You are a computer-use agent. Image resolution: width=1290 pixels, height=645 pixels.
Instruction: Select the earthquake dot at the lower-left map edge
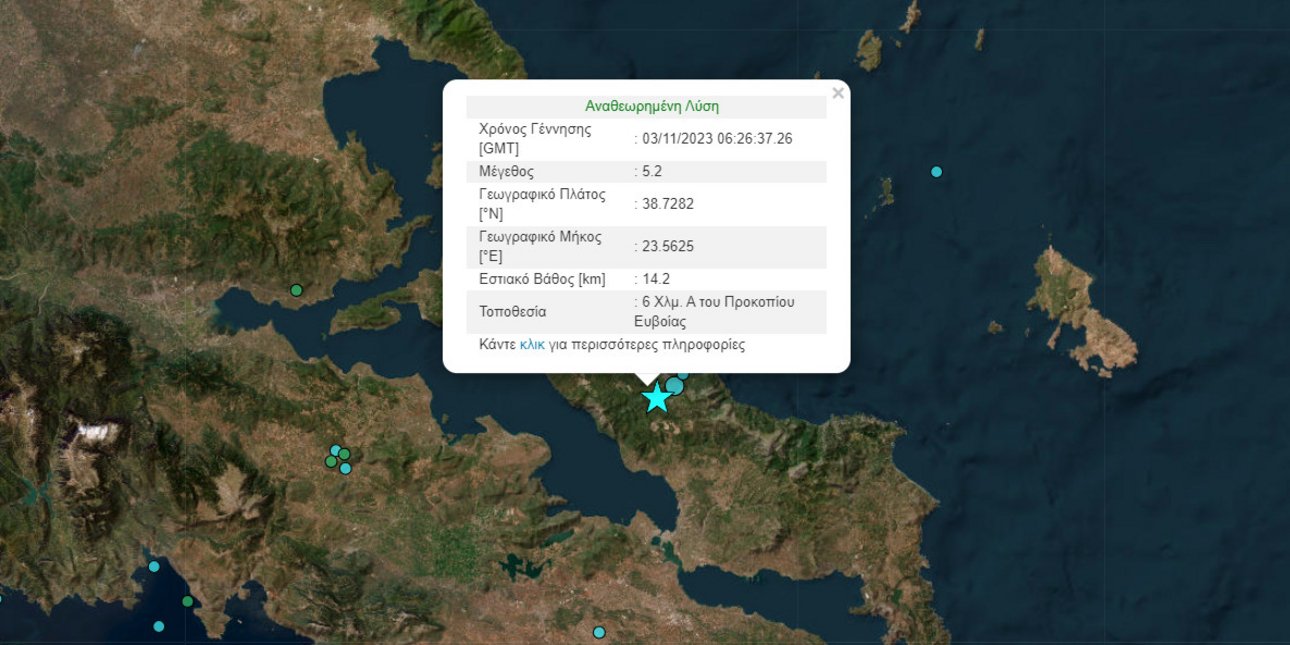[159, 626]
